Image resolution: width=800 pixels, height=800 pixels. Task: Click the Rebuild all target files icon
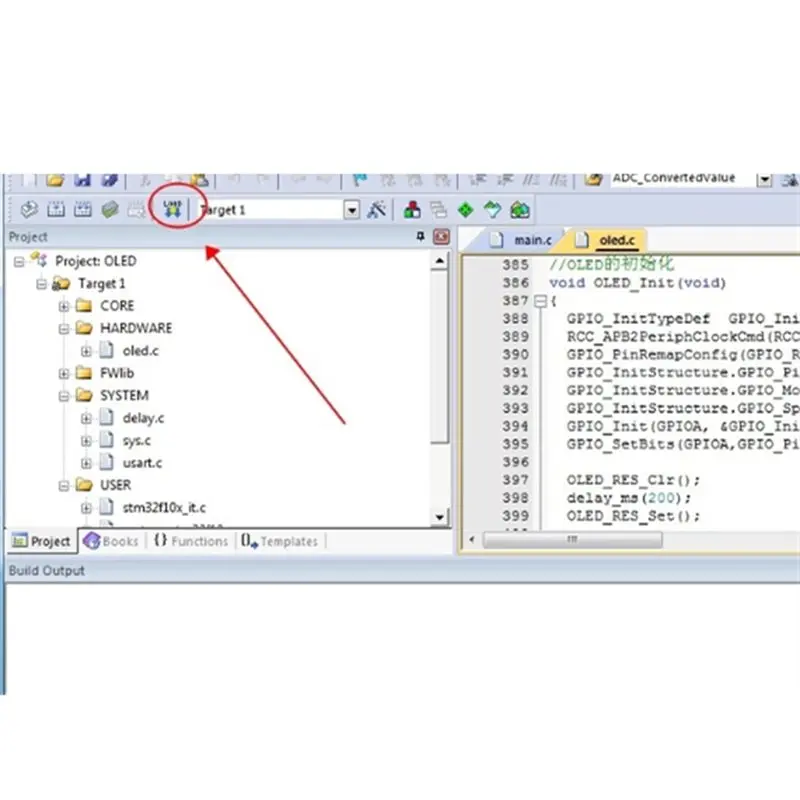[x=83, y=210]
